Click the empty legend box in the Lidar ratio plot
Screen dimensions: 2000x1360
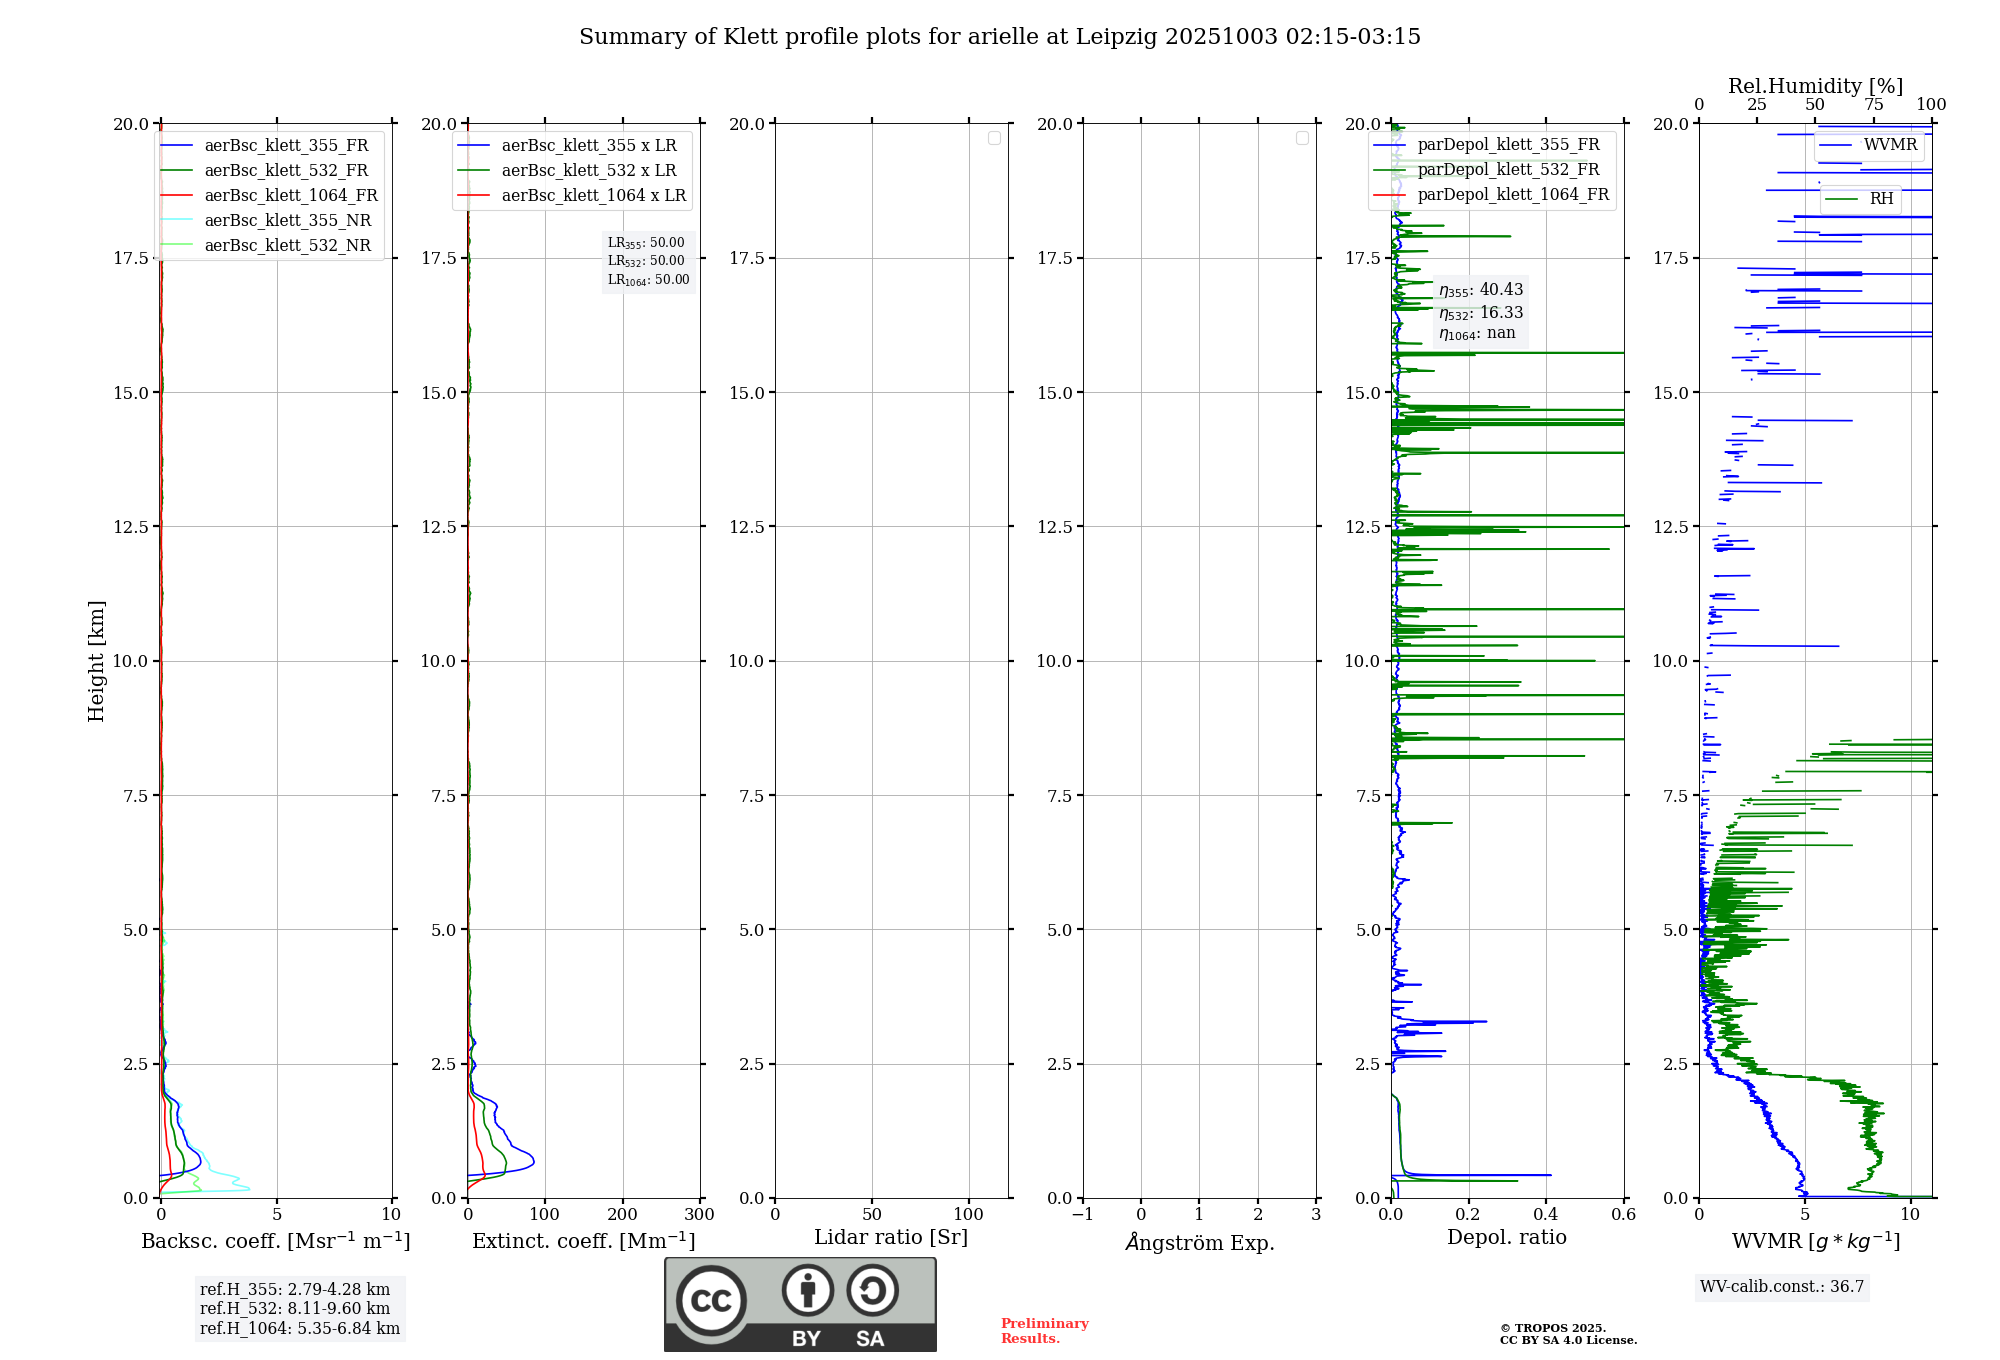[x=994, y=138]
